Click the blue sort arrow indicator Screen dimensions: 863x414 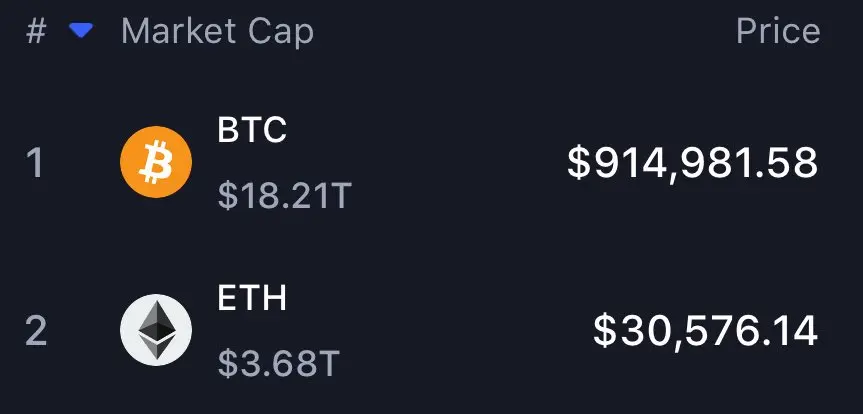point(81,31)
